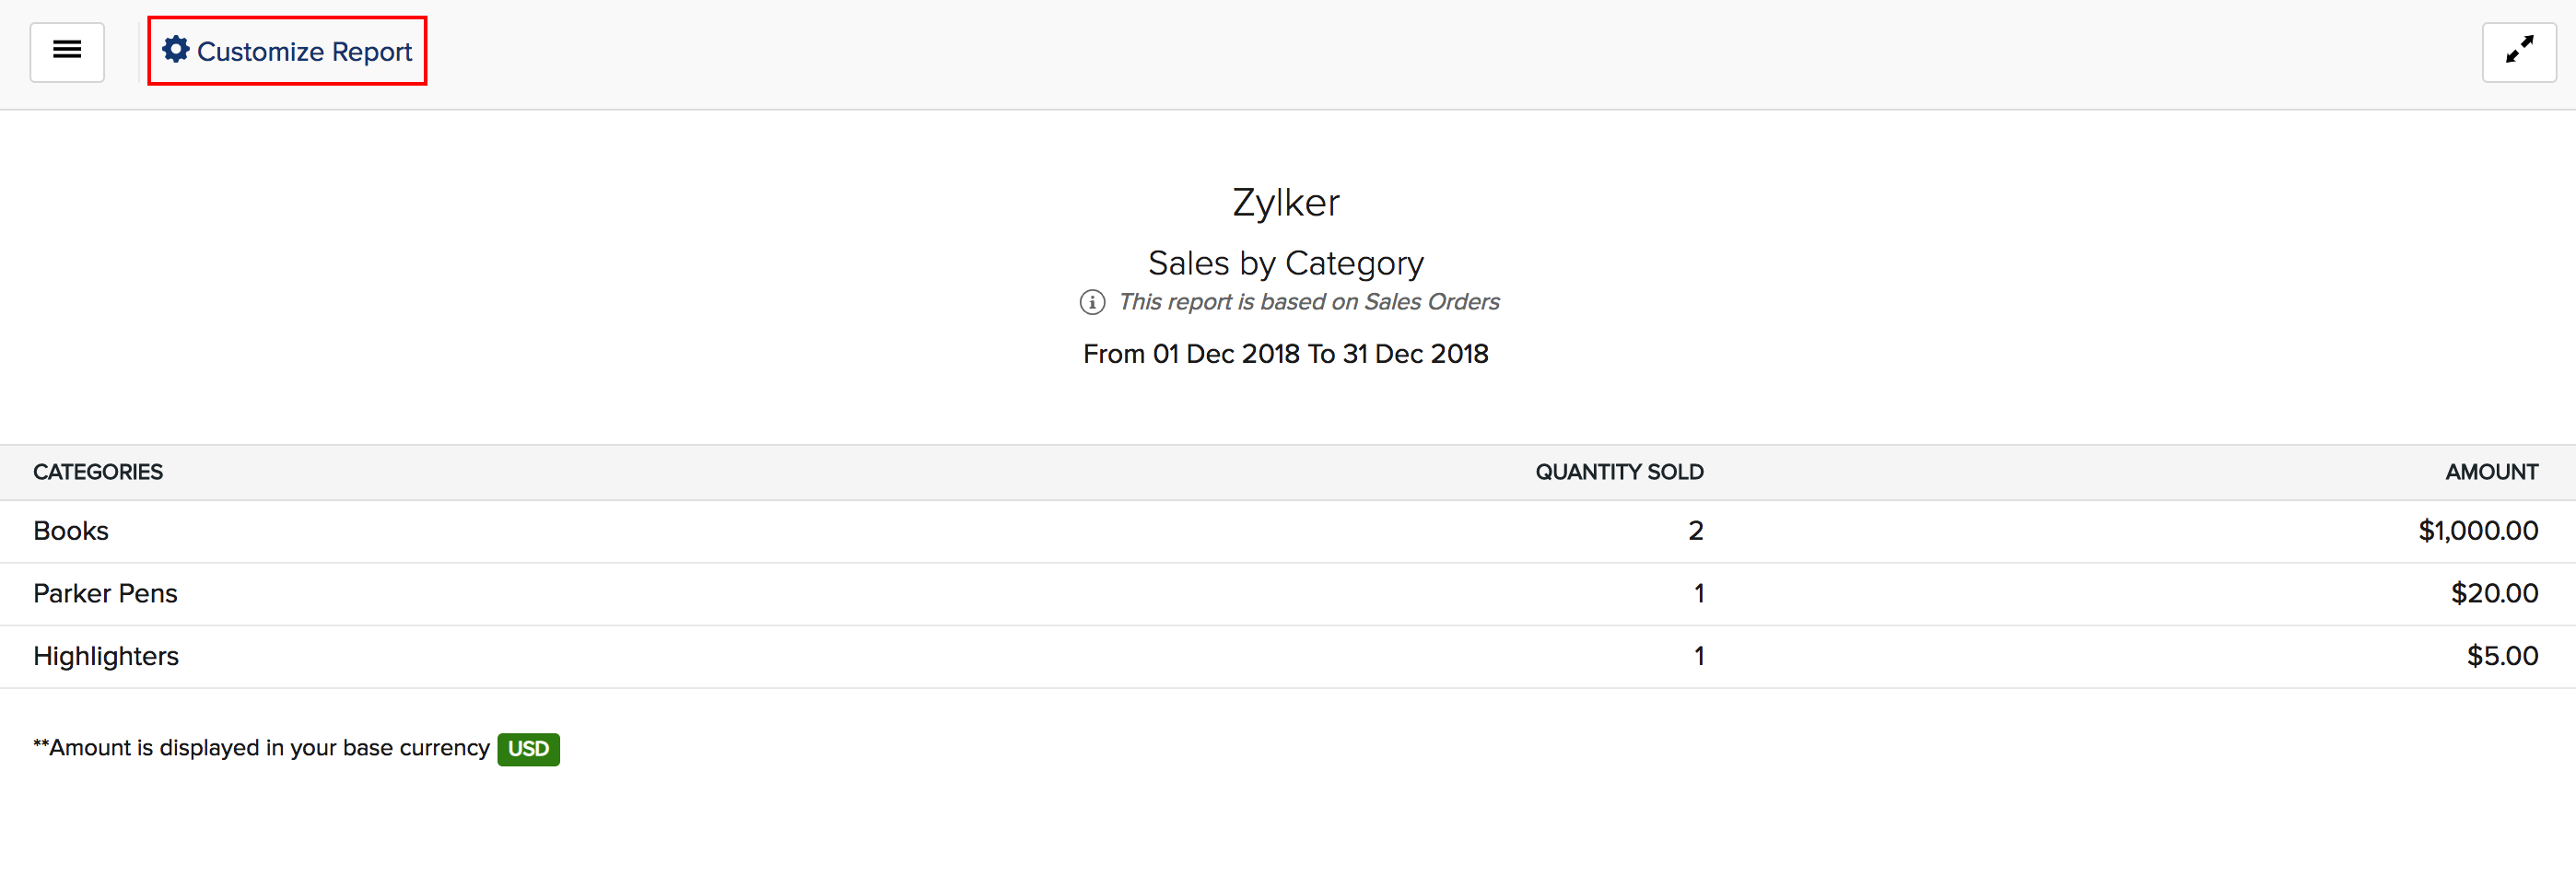The width and height of the screenshot is (2576, 888).
Task: Click the Sales by Category title
Action: click(1285, 263)
